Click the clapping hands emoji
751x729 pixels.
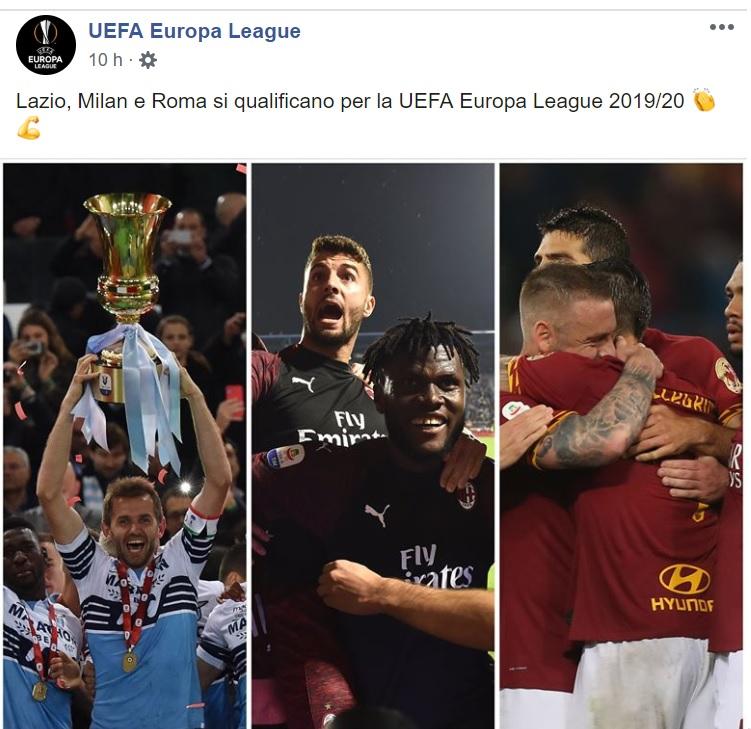pyautogui.click(x=704, y=101)
